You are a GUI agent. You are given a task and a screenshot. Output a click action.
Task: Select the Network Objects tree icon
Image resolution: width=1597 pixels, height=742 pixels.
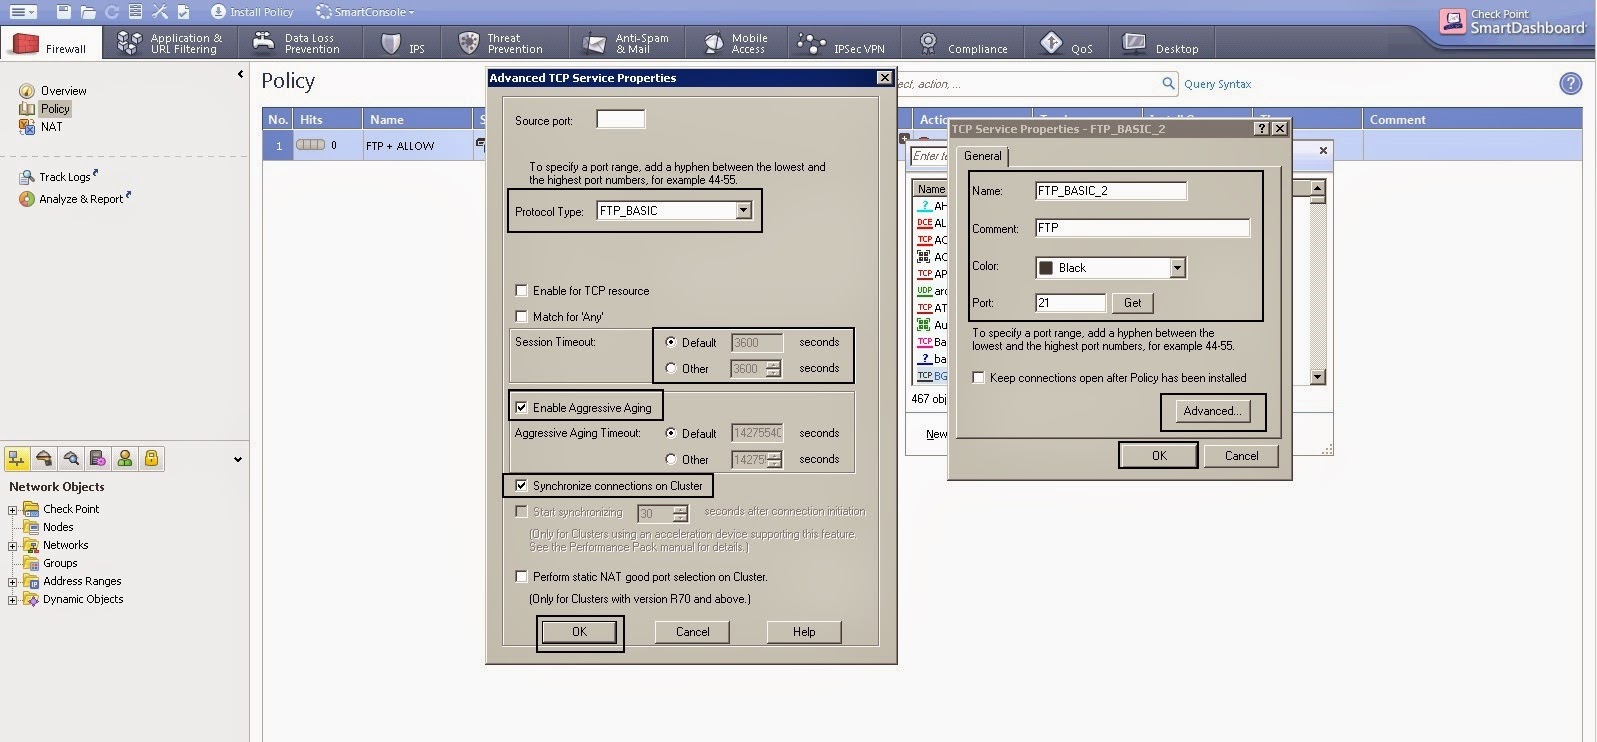click(17, 459)
